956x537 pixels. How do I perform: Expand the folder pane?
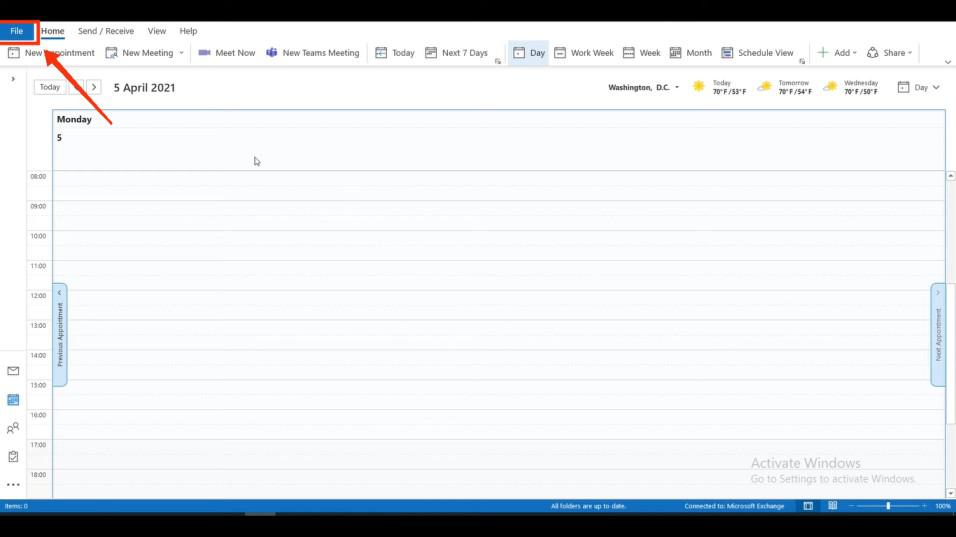13,79
